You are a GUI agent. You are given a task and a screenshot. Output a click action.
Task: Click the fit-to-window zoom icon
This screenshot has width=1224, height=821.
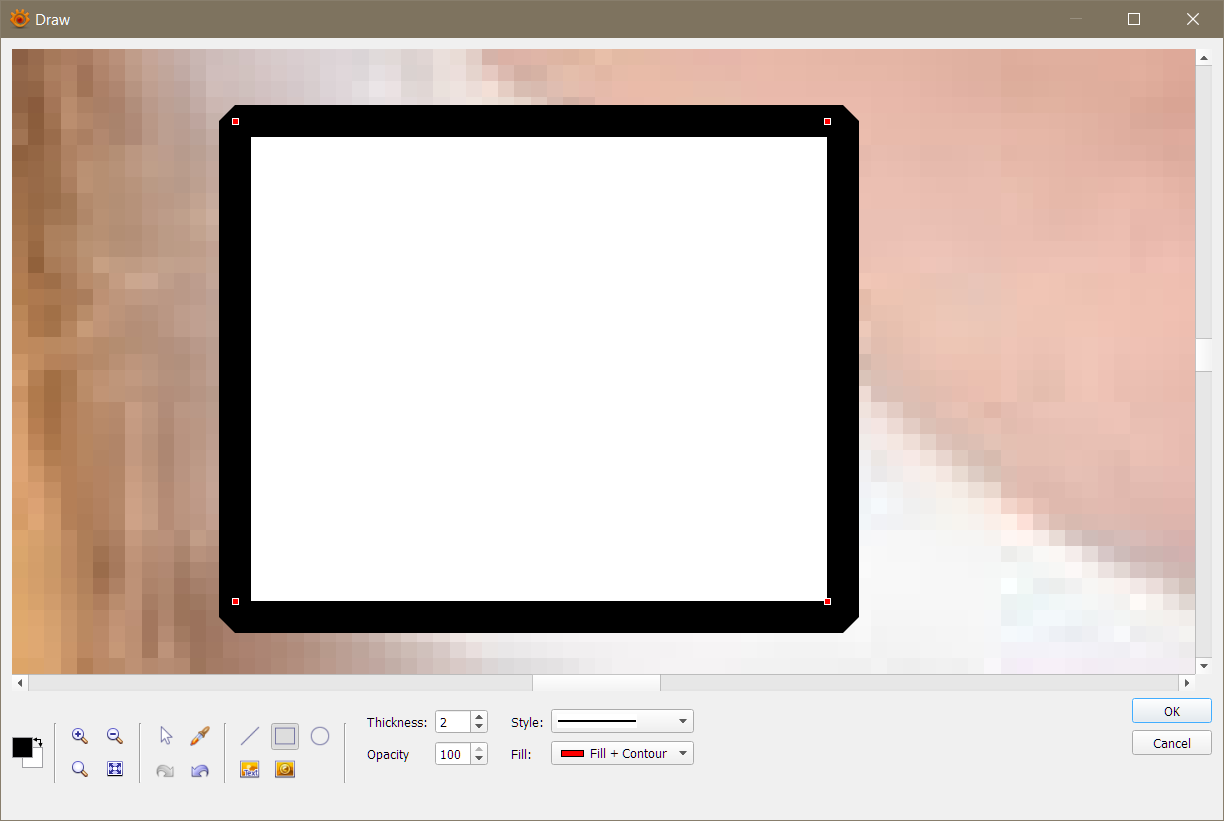click(x=115, y=769)
